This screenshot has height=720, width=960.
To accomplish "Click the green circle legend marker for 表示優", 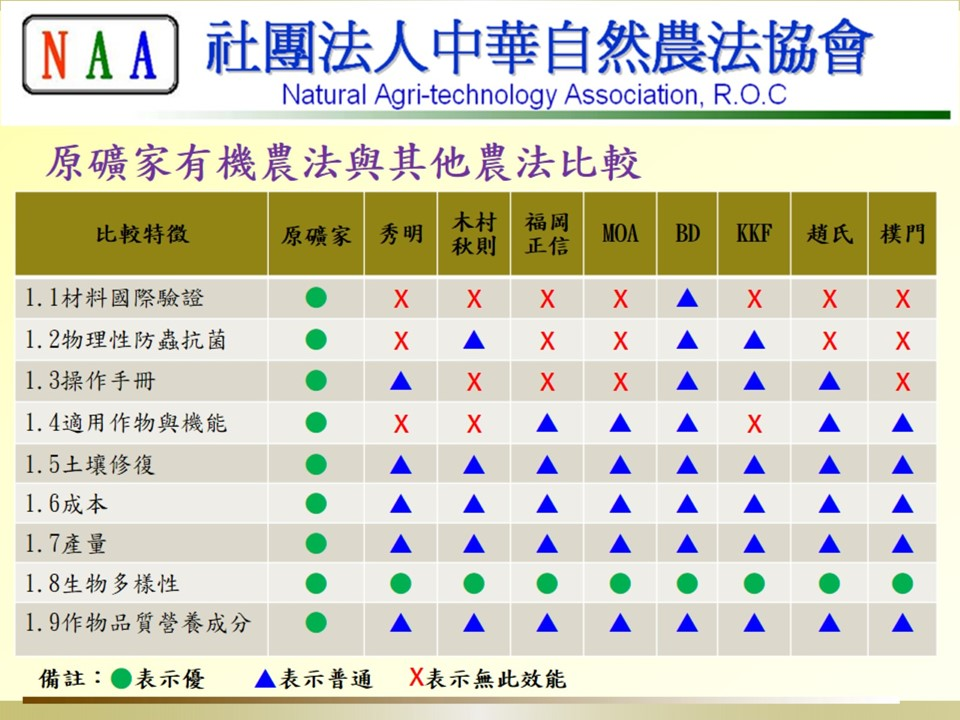I will pos(121,679).
